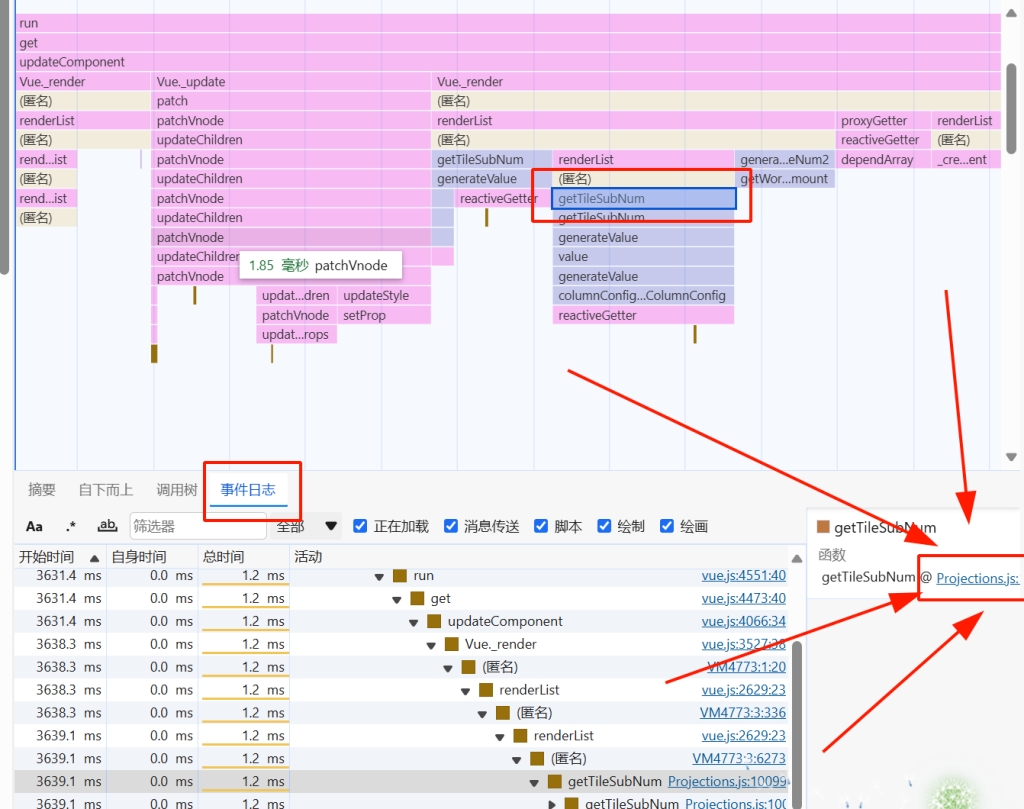Select the highlighted getTileSubNum flame chart block
1024x809 pixels.
[643, 199]
